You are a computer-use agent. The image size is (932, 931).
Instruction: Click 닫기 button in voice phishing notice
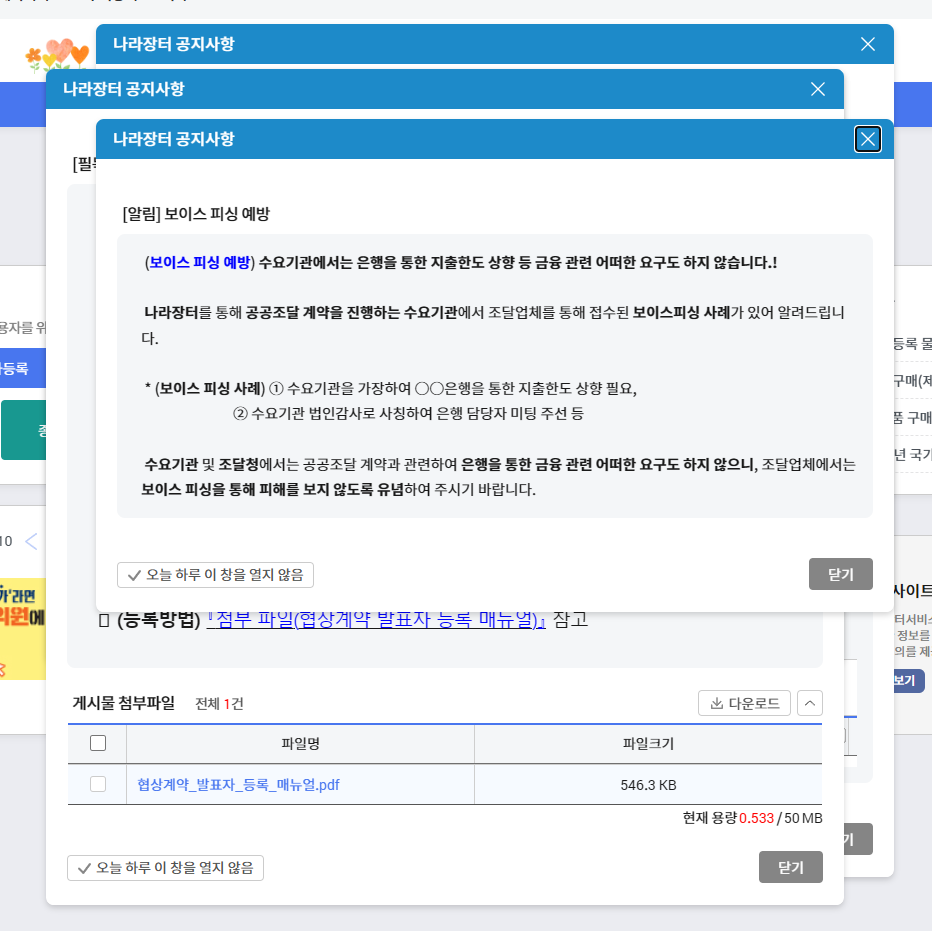tap(840, 574)
